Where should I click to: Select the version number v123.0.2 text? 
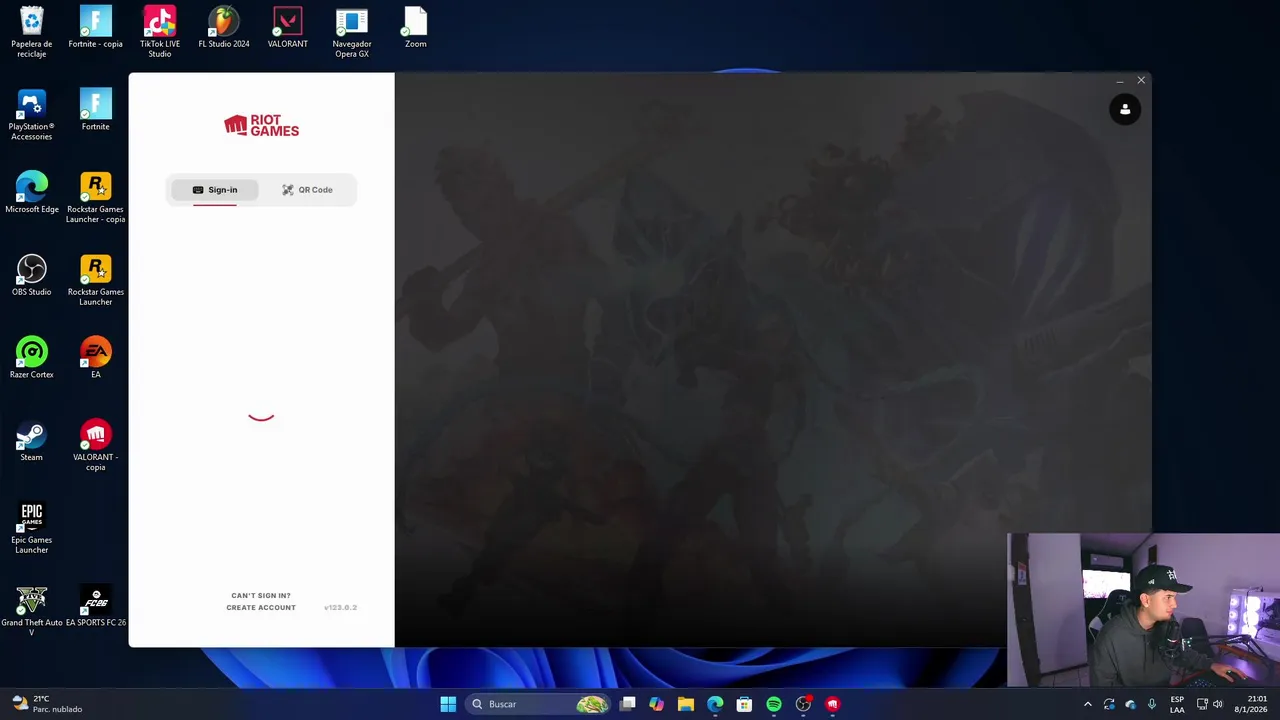tap(340, 607)
